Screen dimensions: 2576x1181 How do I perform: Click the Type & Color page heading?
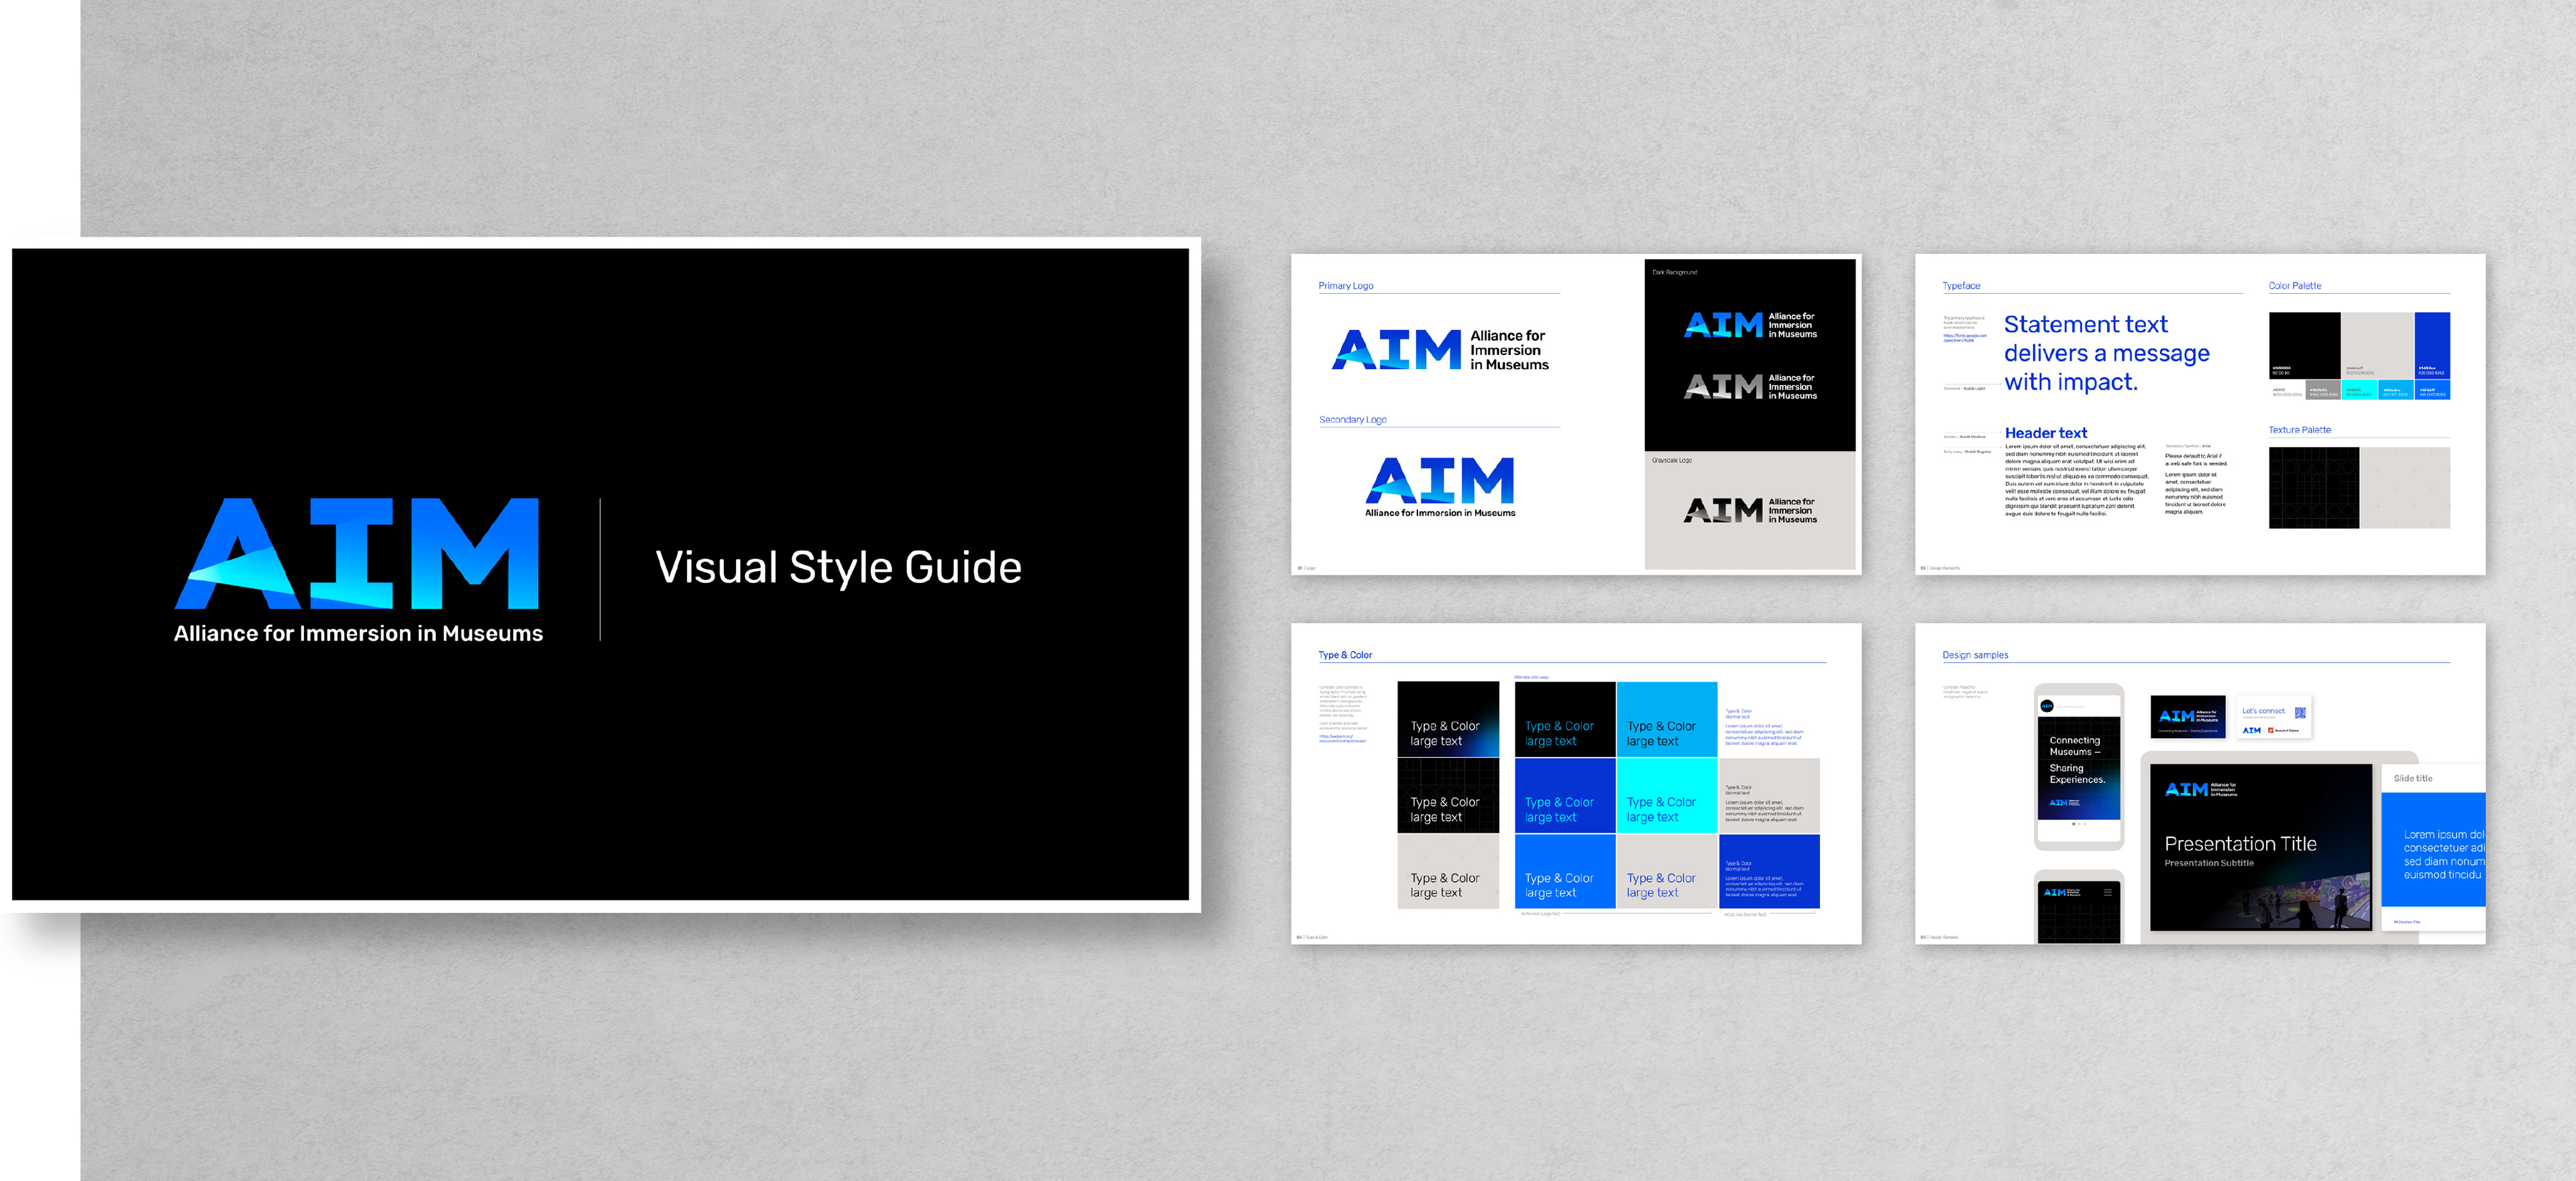pyautogui.click(x=1345, y=655)
